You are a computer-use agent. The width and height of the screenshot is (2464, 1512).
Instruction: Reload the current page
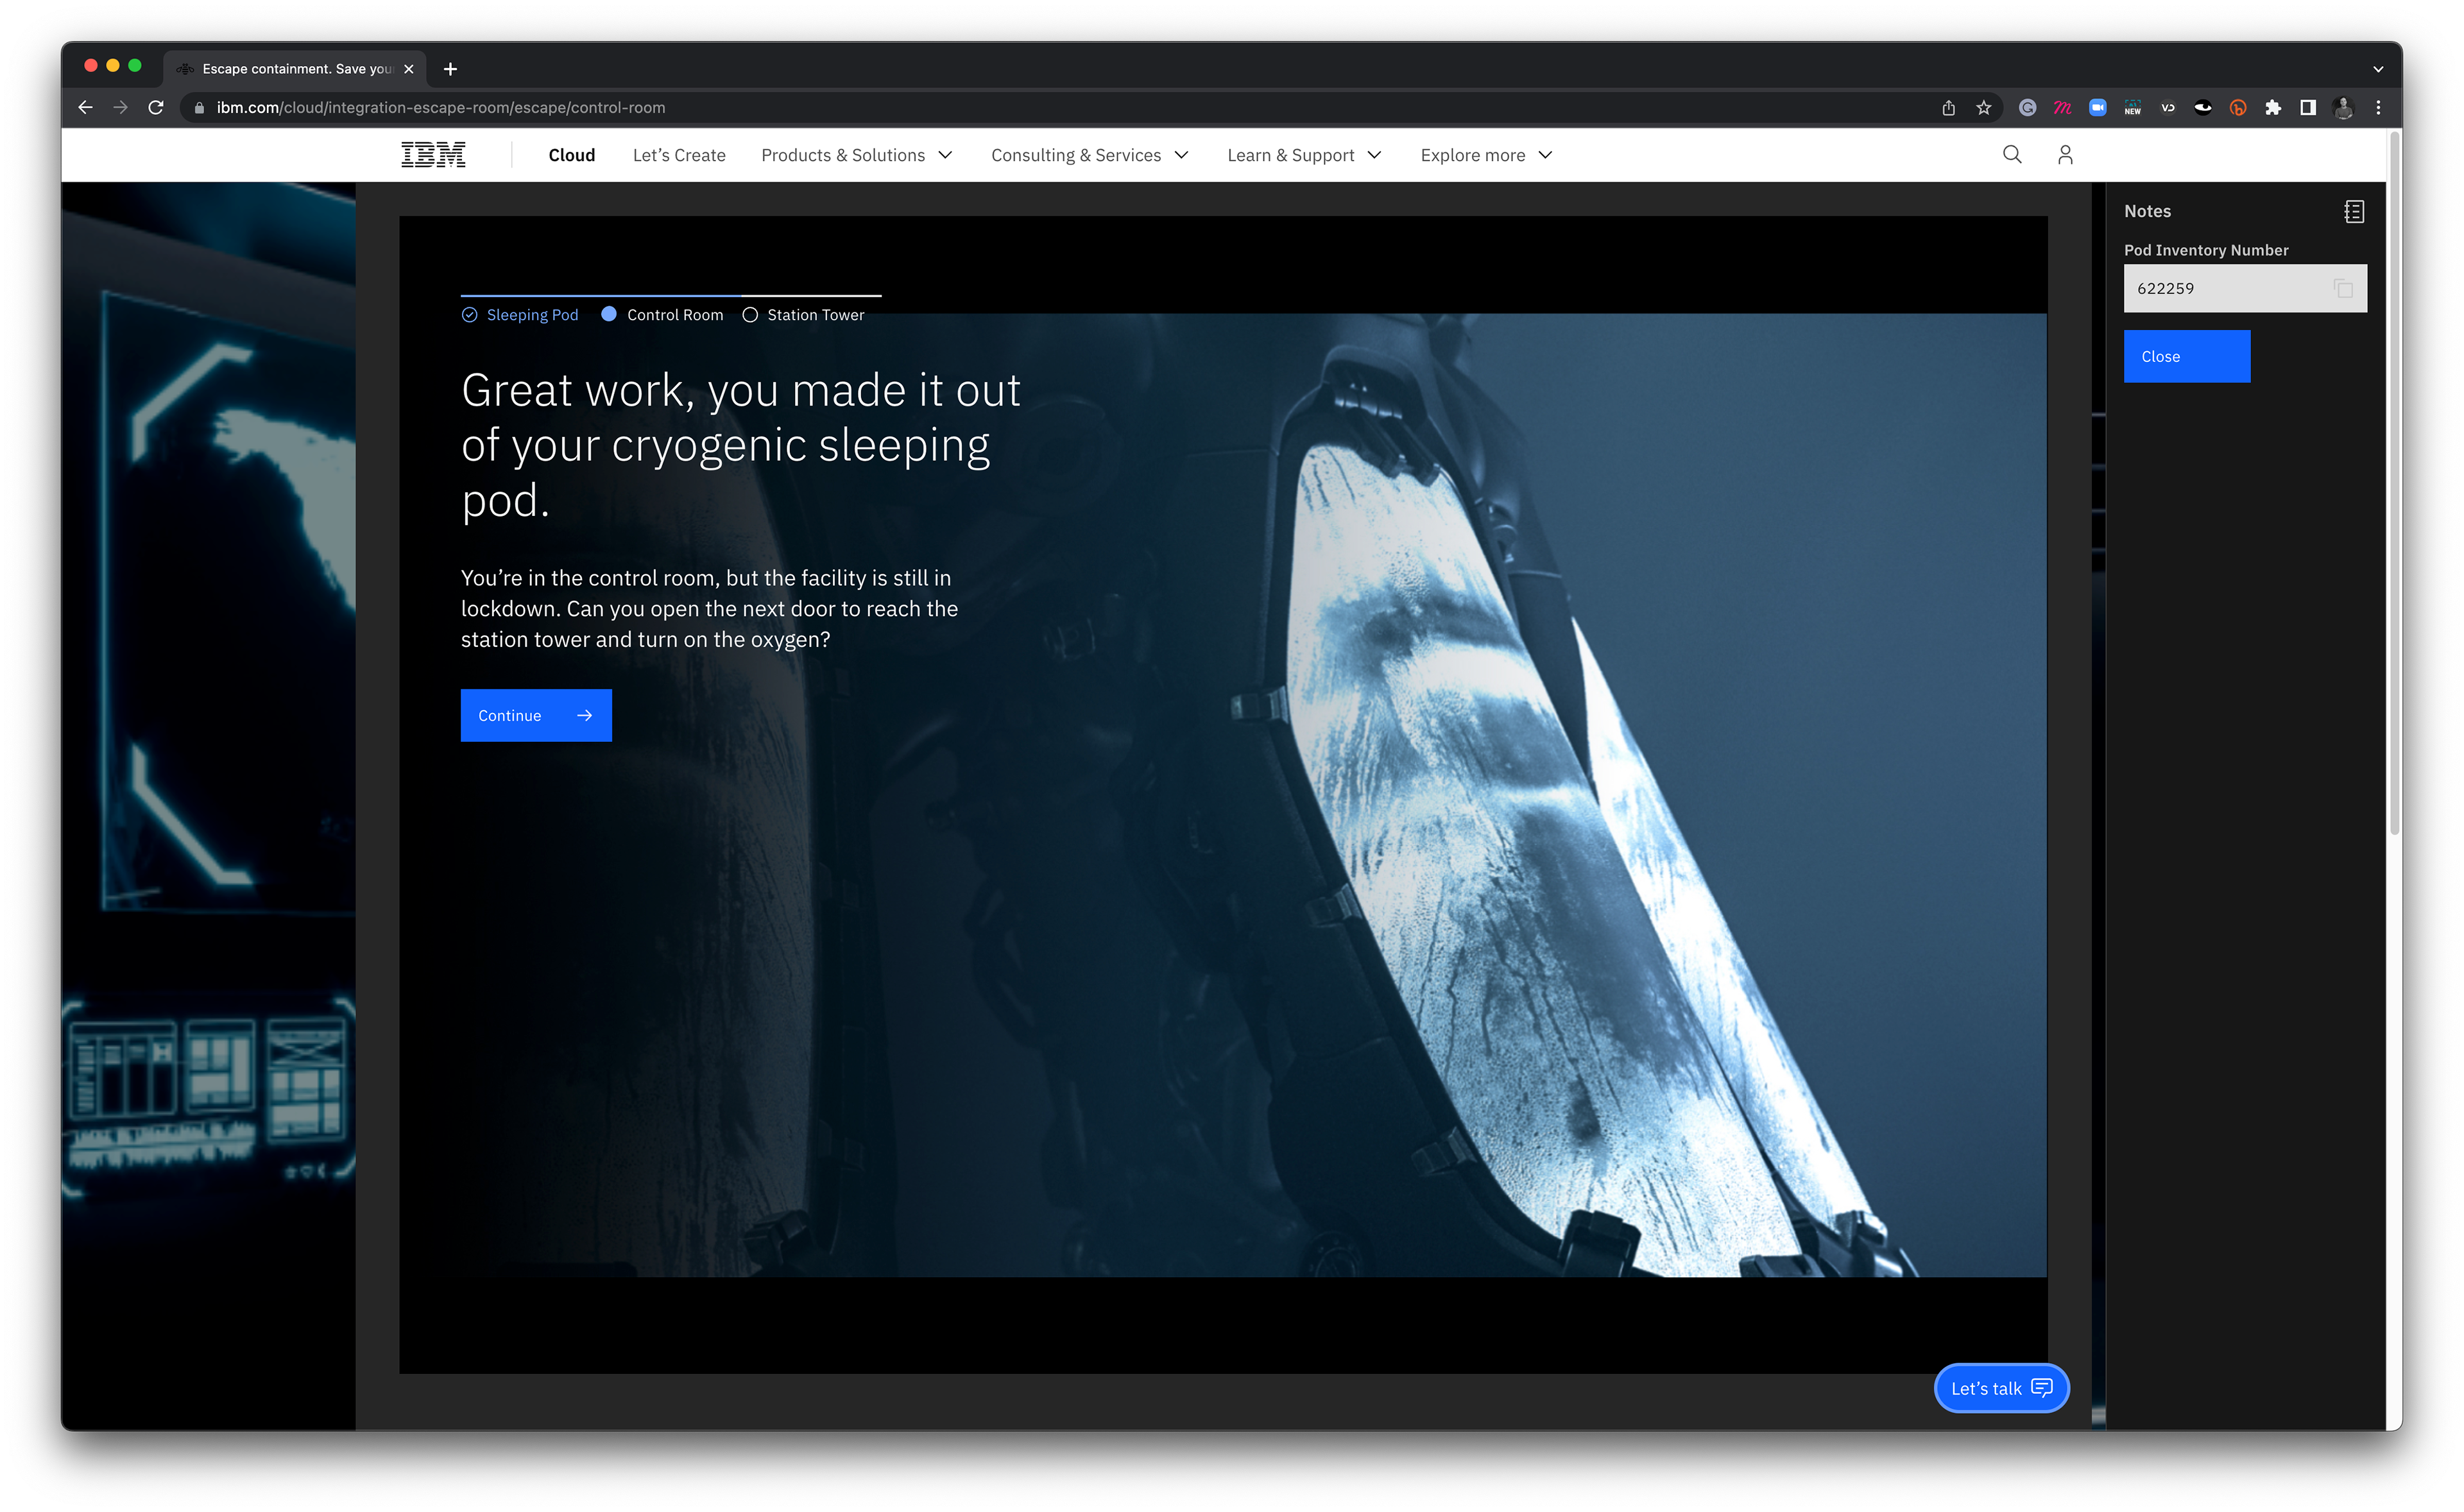coord(156,108)
